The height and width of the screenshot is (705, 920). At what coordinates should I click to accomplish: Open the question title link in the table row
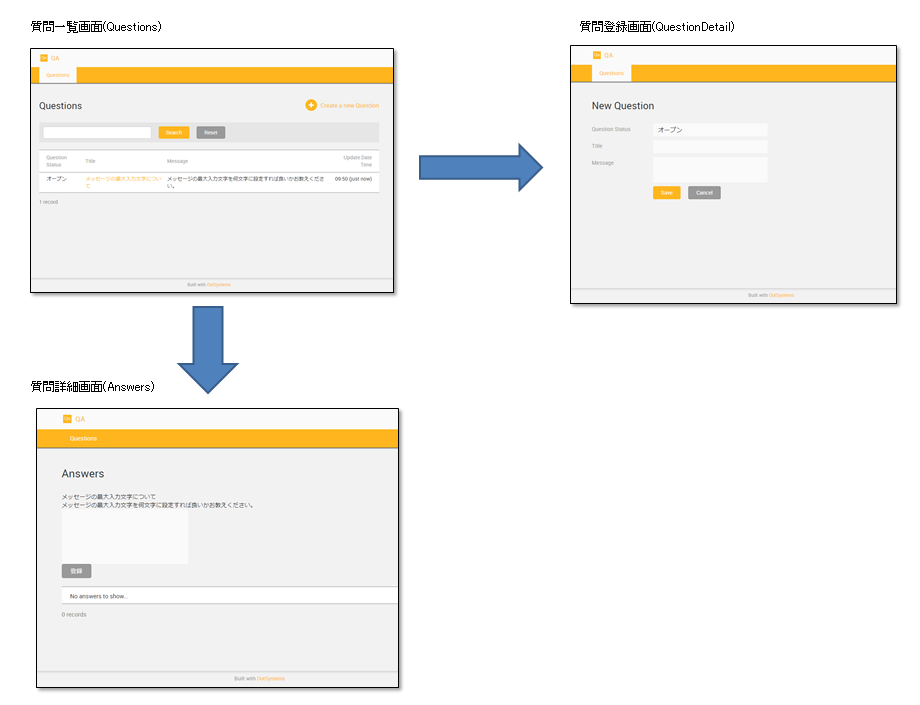coord(123,182)
